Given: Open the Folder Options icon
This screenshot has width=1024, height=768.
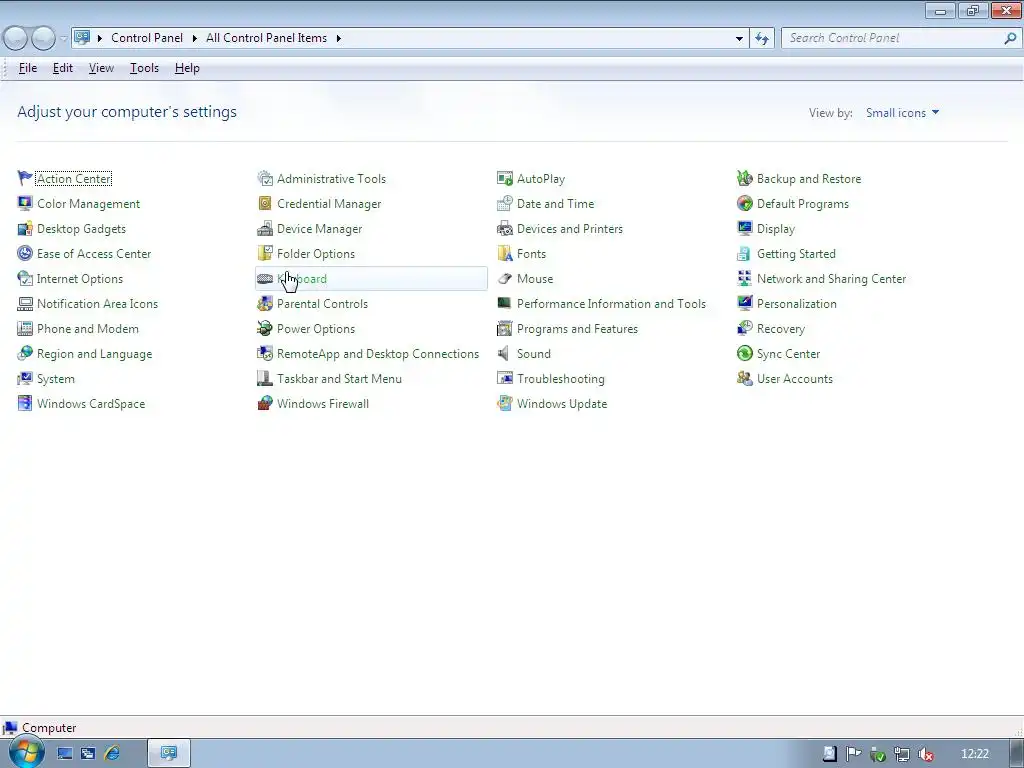Looking at the screenshot, I should click(264, 253).
